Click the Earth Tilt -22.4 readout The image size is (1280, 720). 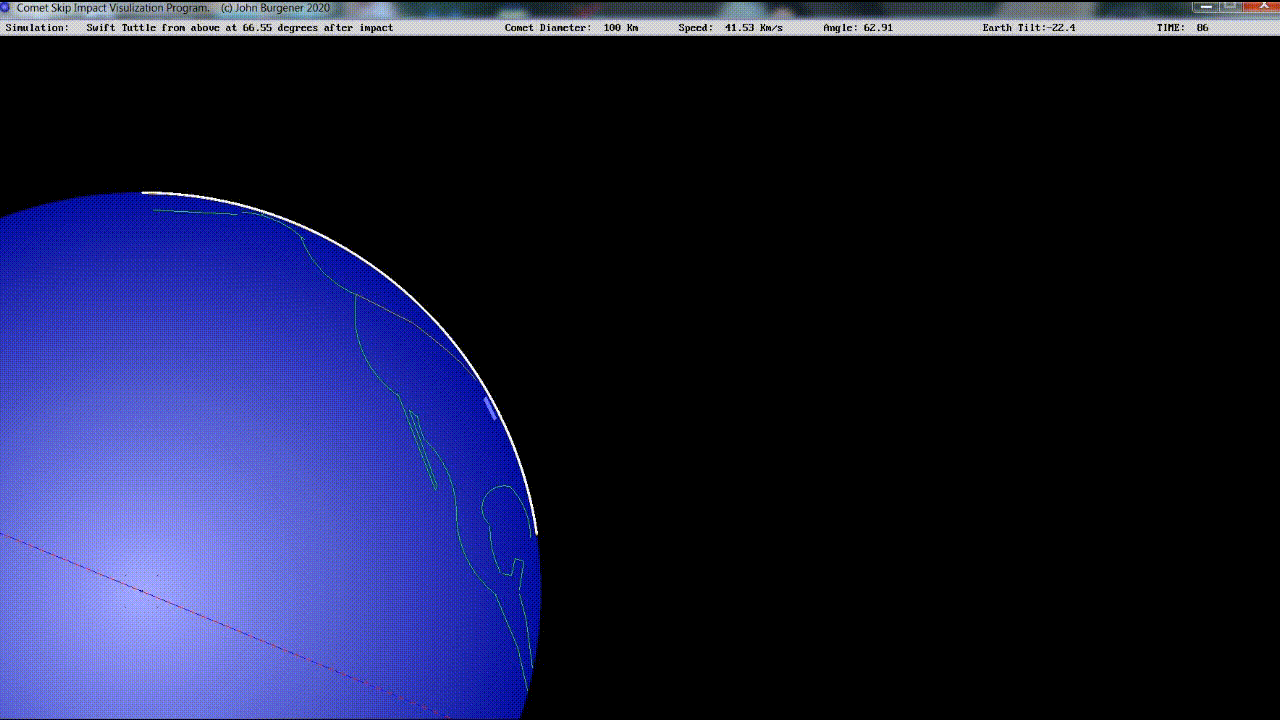pyautogui.click(x=1028, y=28)
